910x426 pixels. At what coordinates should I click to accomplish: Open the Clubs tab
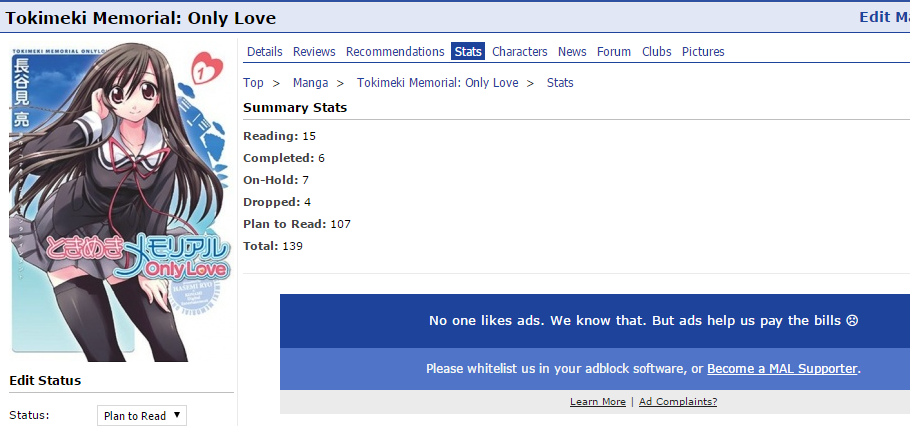(656, 52)
